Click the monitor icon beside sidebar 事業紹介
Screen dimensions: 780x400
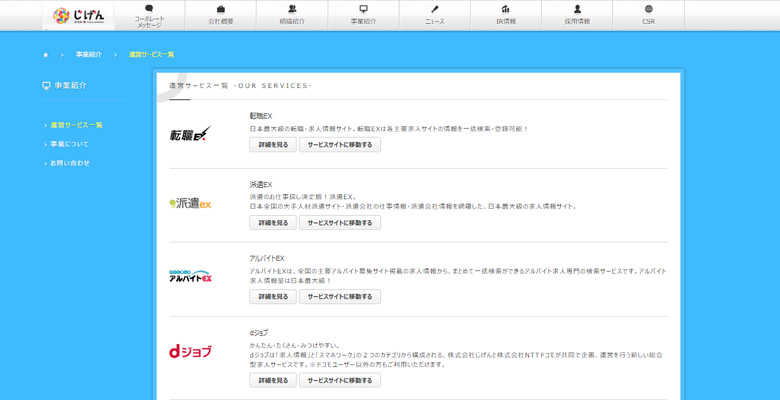coord(46,86)
